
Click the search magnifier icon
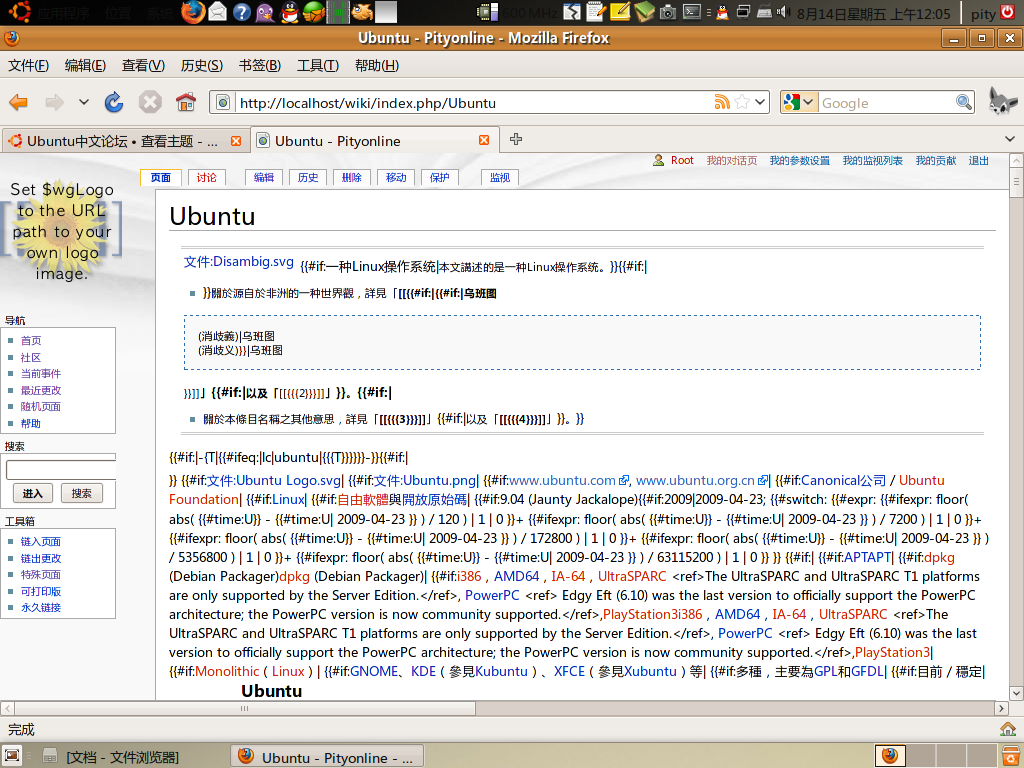click(963, 102)
